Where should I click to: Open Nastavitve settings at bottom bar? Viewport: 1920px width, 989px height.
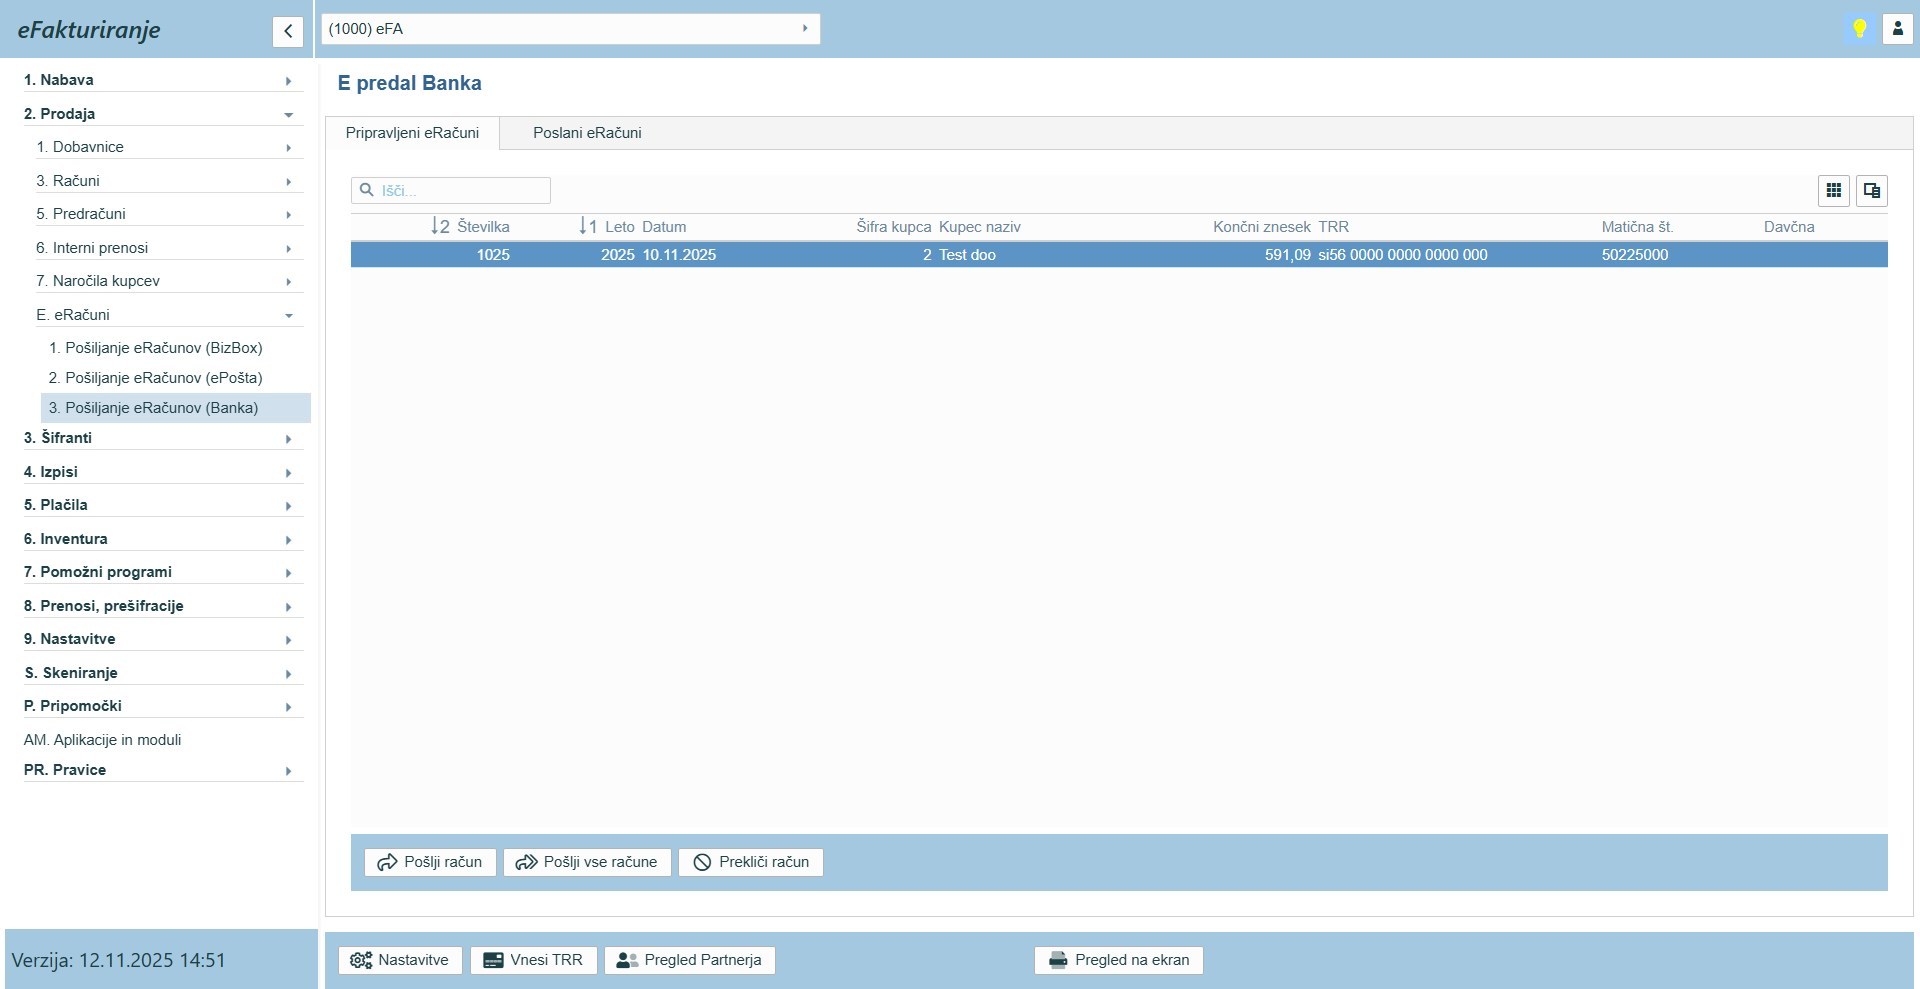tap(400, 960)
